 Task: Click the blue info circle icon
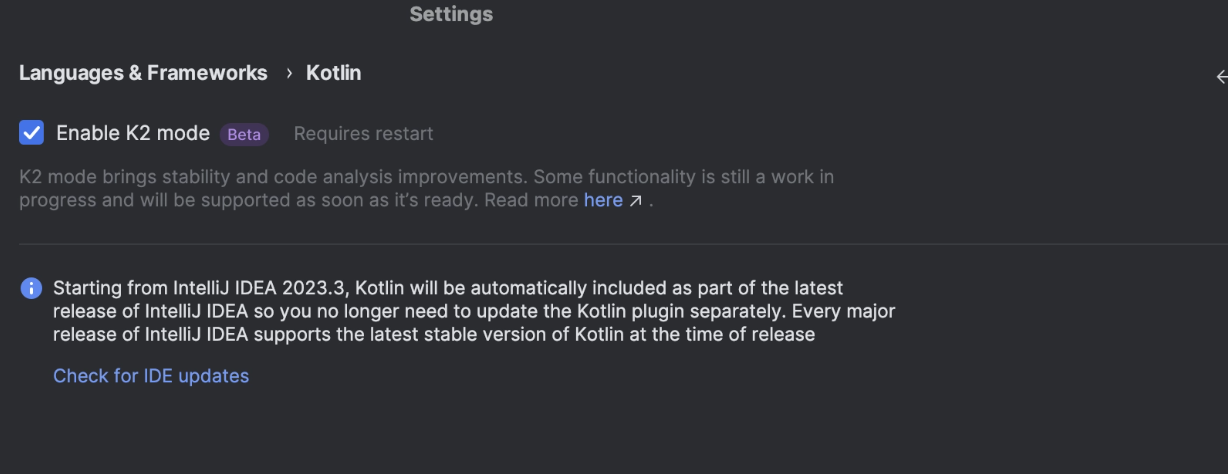click(x=31, y=288)
